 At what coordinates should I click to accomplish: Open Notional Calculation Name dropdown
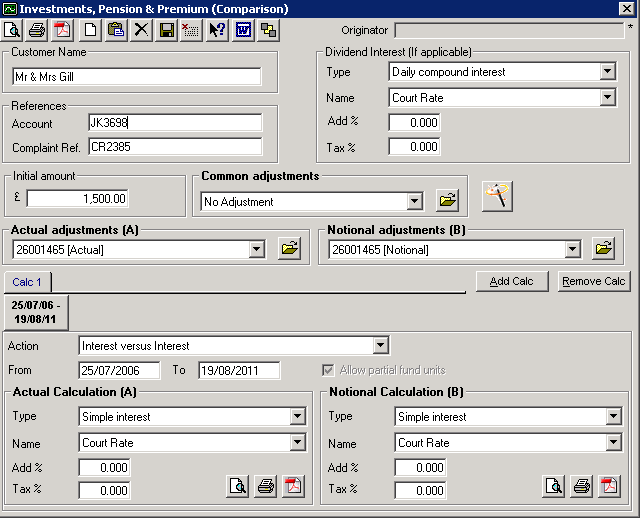pos(613,442)
